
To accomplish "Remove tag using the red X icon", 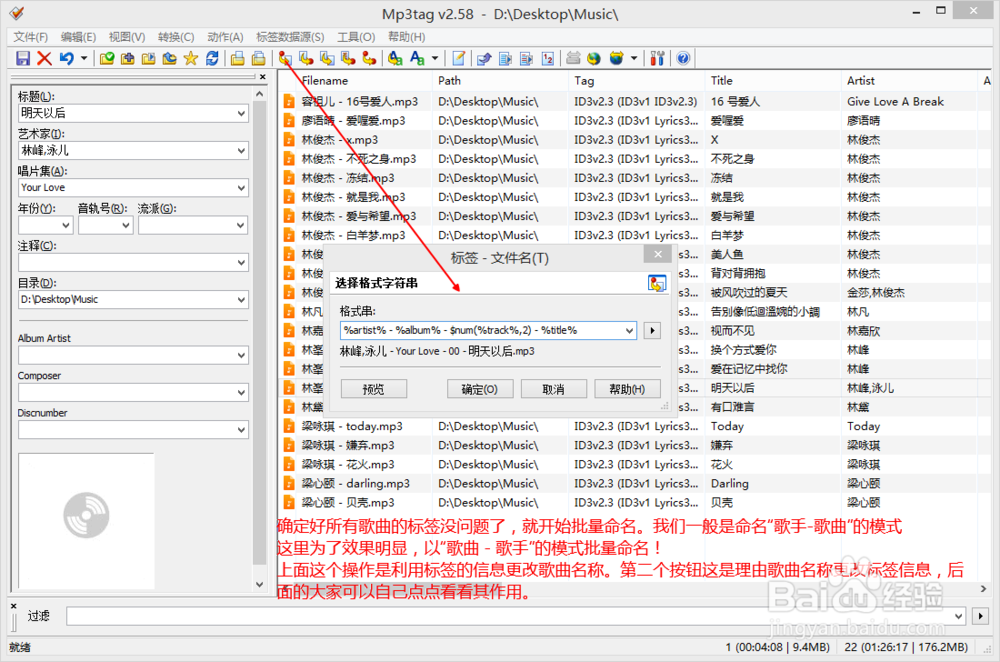I will tap(44, 59).
